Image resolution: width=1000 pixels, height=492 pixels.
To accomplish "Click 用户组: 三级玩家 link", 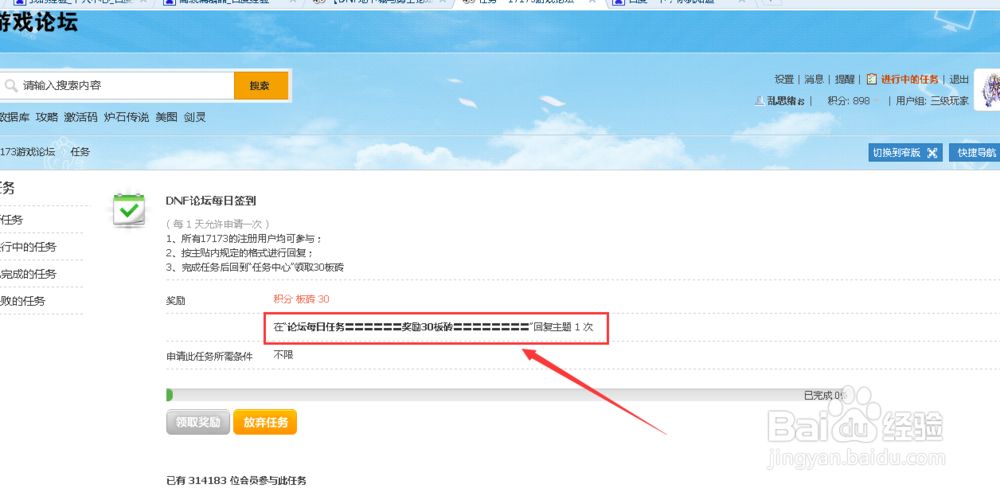I will [932, 101].
